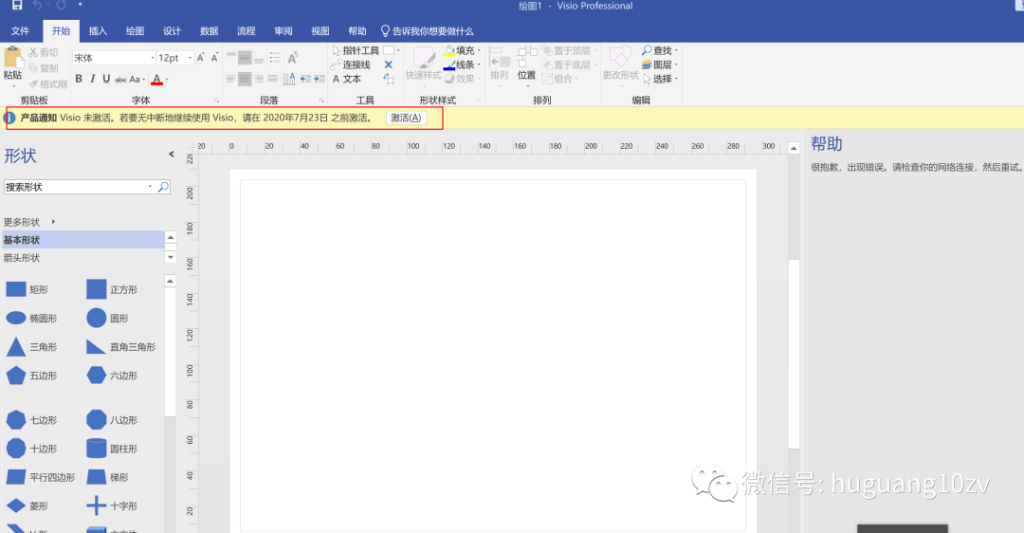Open the Aa change case dropdown
The width and height of the screenshot is (1024, 533).
[137, 79]
